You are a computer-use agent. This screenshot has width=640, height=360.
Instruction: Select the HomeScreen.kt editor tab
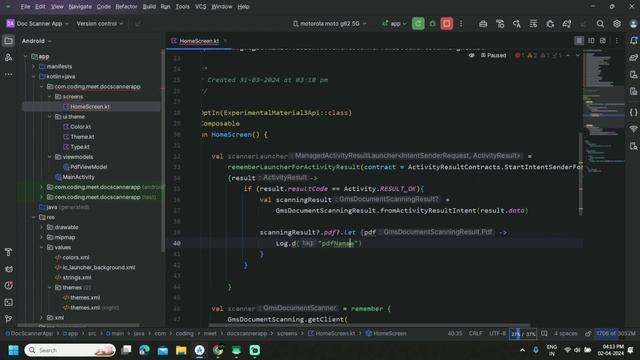click(x=199, y=41)
